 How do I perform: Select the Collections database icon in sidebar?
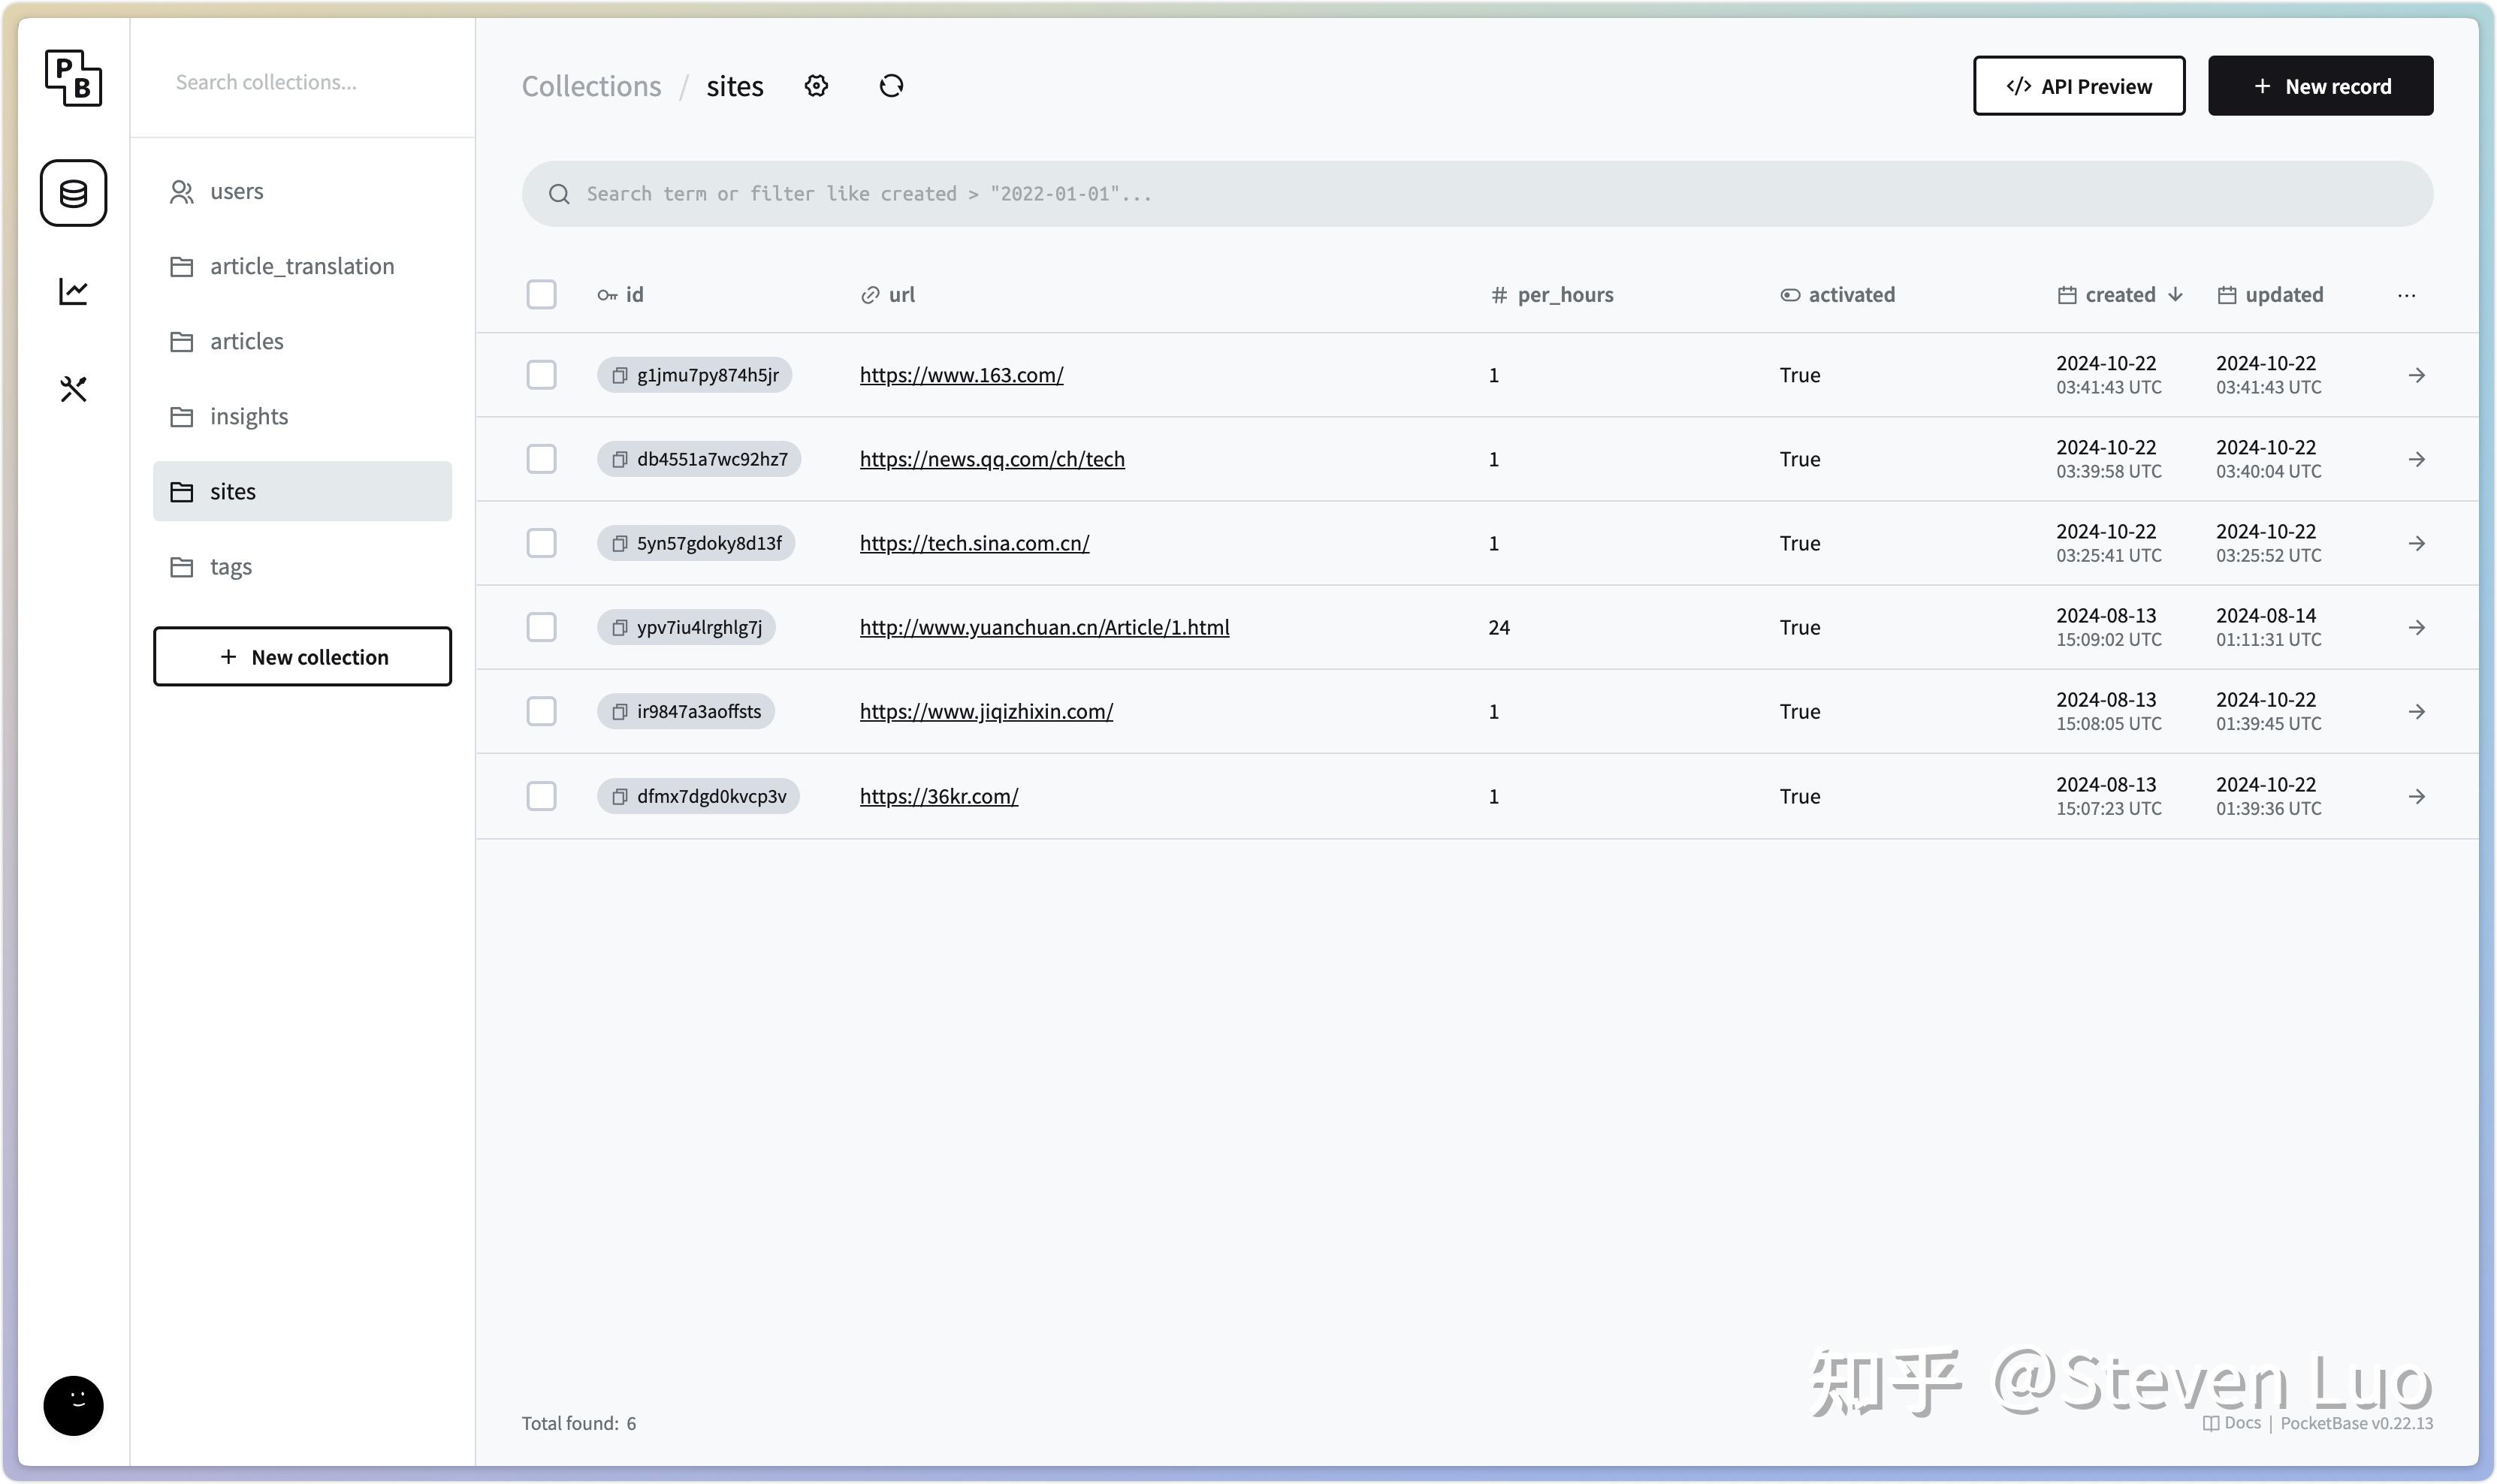73,192
